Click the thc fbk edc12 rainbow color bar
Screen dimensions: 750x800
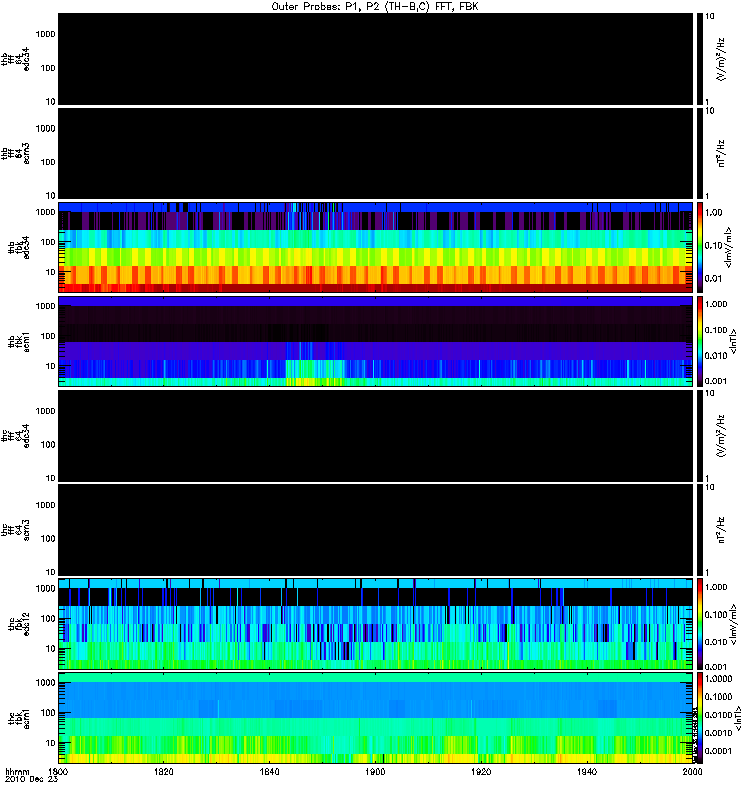coord(700,624)
